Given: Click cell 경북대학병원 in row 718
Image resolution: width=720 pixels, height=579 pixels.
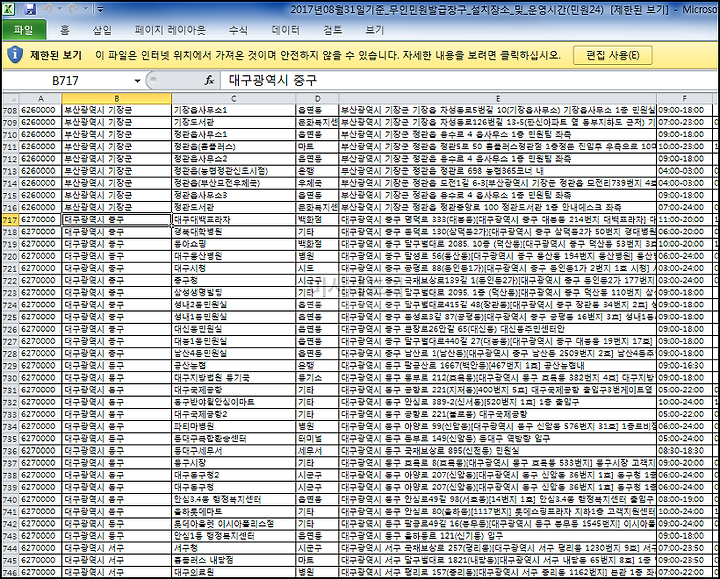Looking at the screenshot, I should [234, 232].
